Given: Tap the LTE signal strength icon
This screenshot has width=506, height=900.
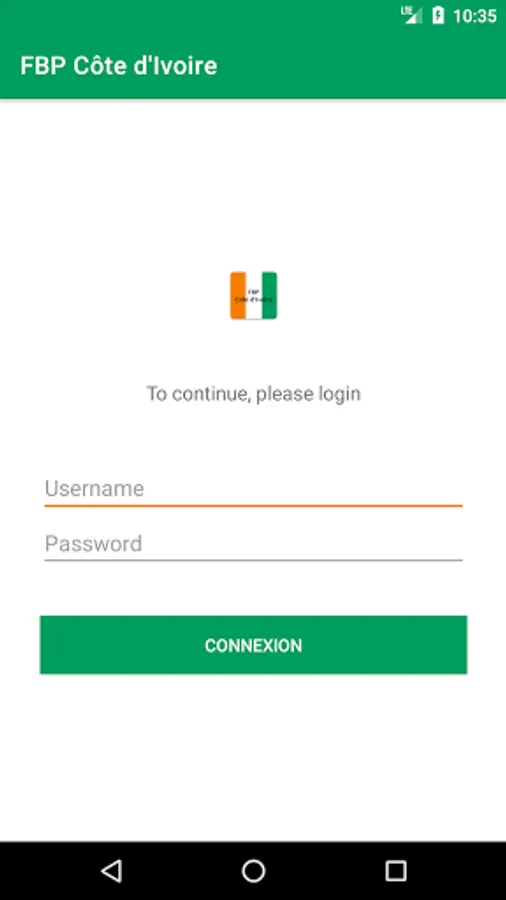Looking at the screenshot, I should tap(412, 15).
